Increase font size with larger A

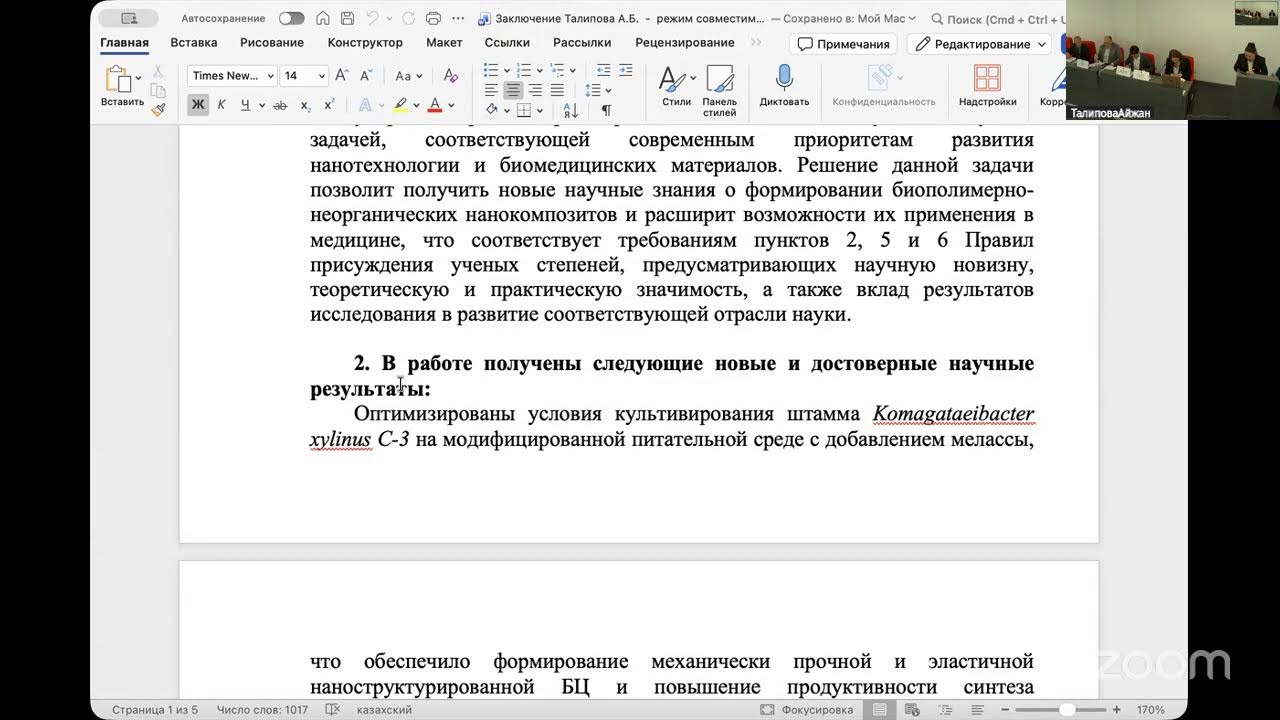(x=342, y=76)
